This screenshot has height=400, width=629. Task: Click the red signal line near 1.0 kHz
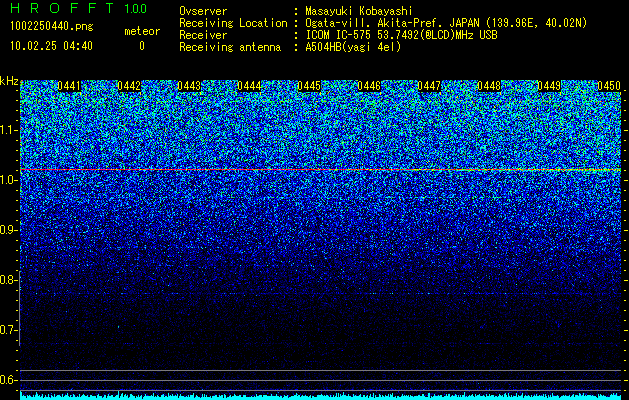click(x=320, y=170)
